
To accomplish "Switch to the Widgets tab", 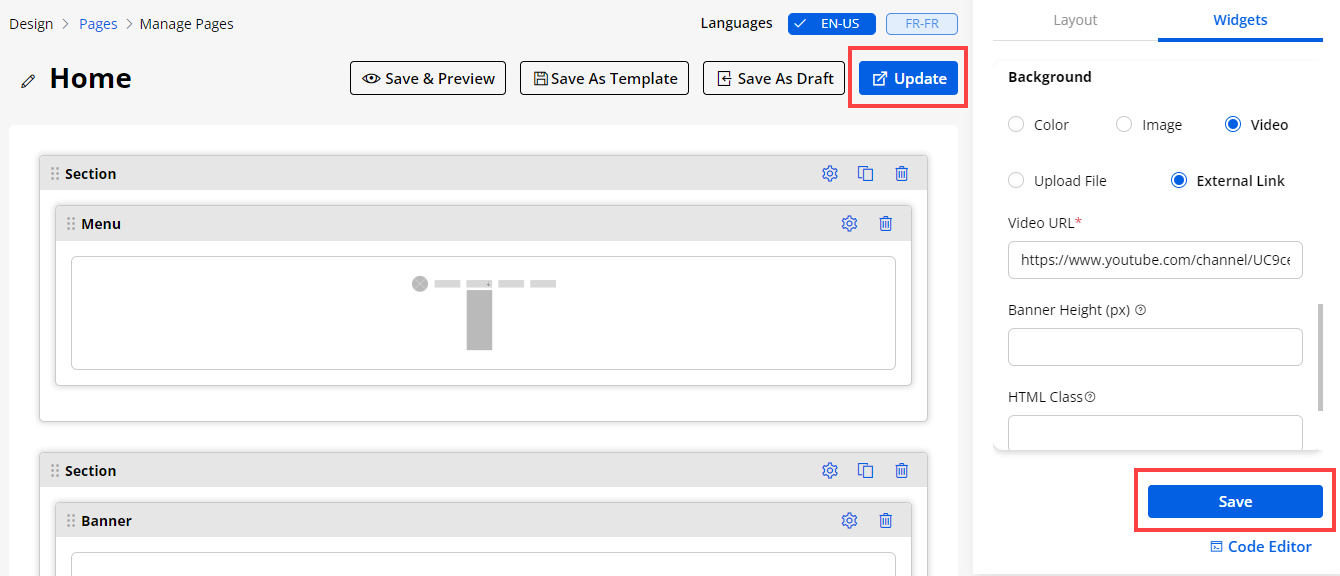I will click(x=1240, y=20).
